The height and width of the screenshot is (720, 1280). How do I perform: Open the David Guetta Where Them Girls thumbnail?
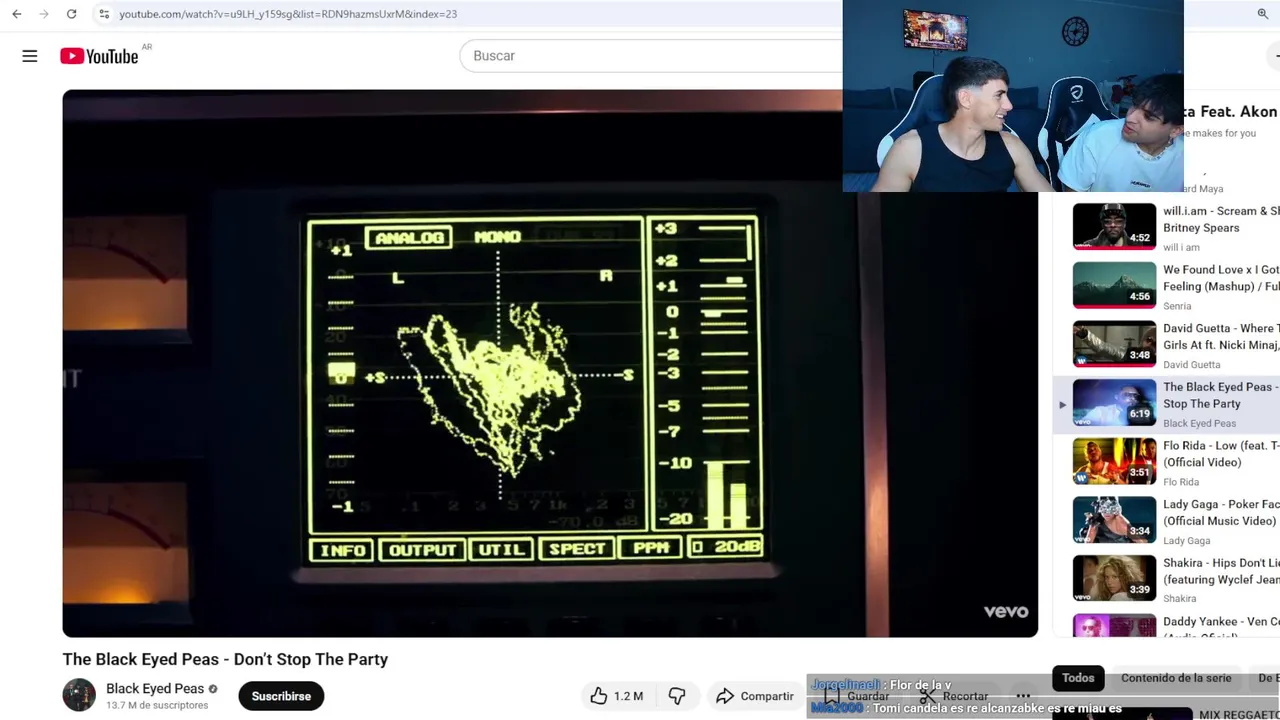coord(1114,344)
